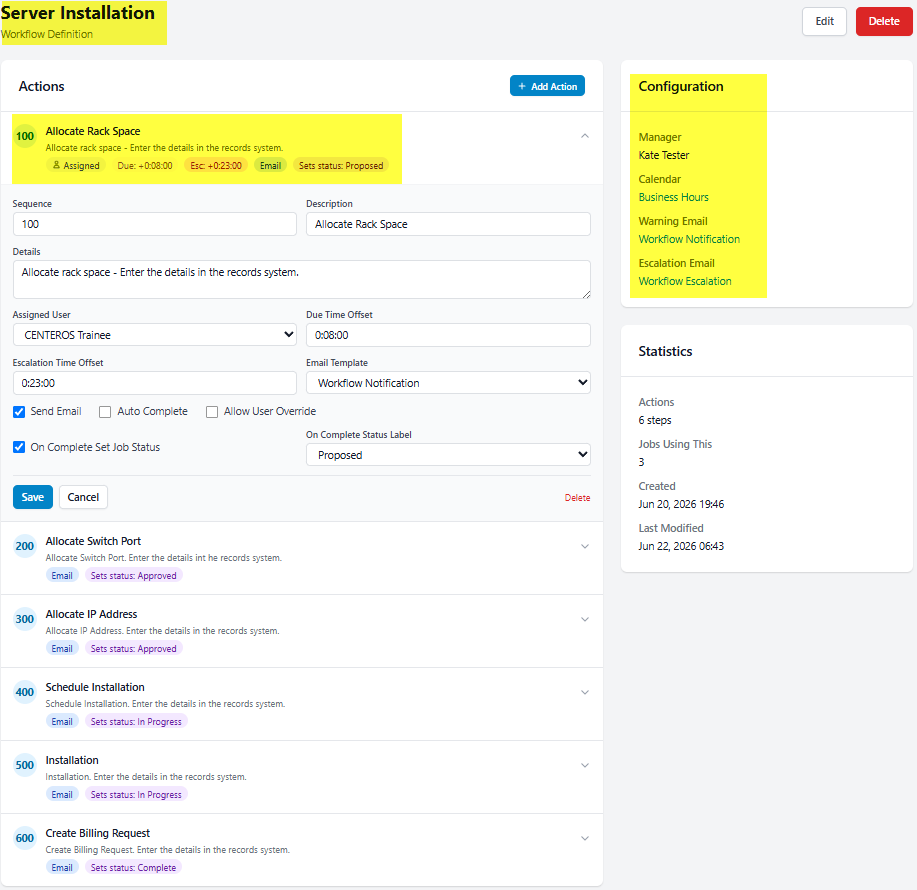Click the Email tag under Installation
917x890 pixels.
point(62,795)
